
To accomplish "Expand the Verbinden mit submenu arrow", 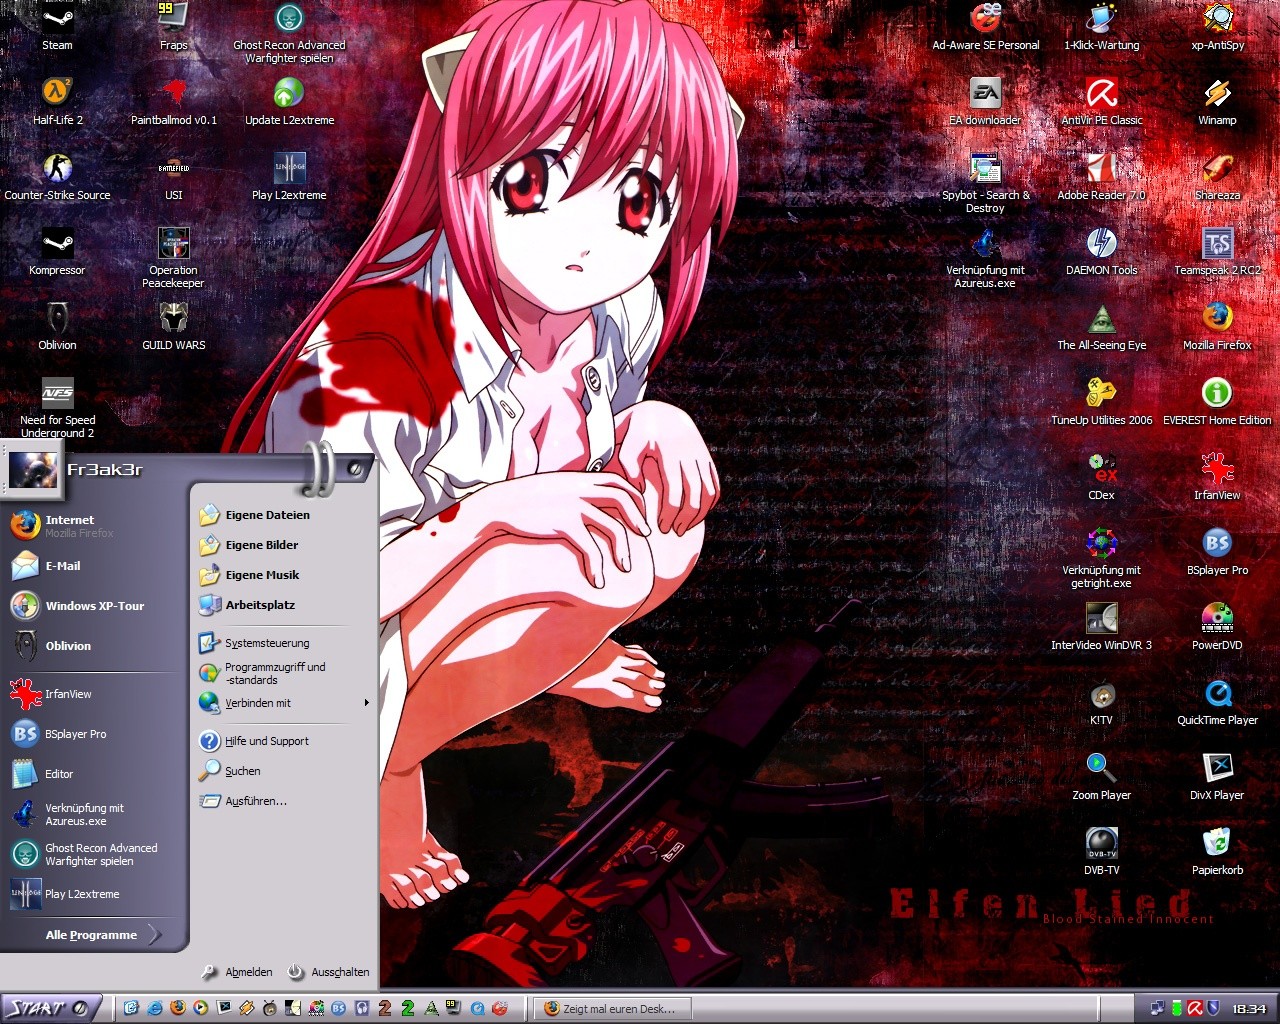I will (x=367, y=703).
